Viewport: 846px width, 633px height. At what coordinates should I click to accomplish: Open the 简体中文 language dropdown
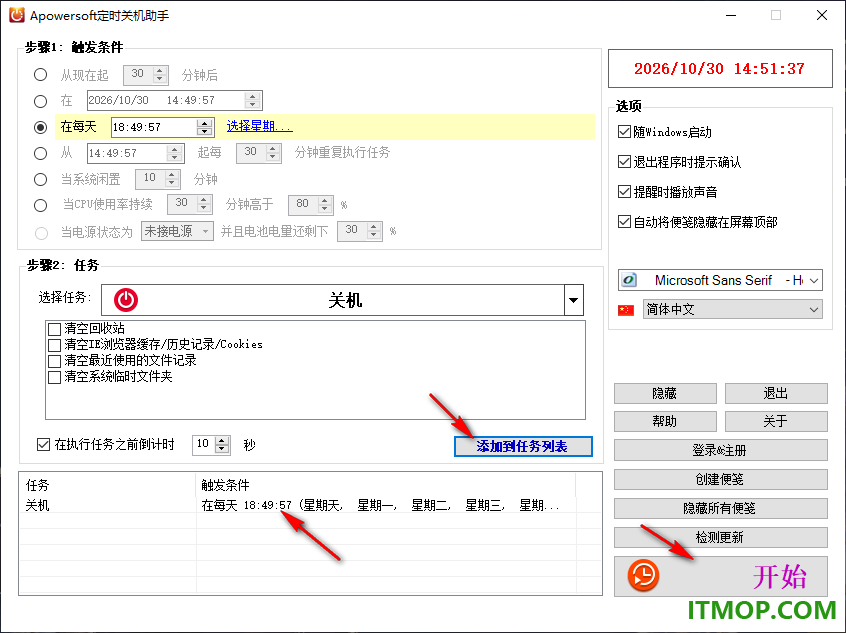[814, 310]
